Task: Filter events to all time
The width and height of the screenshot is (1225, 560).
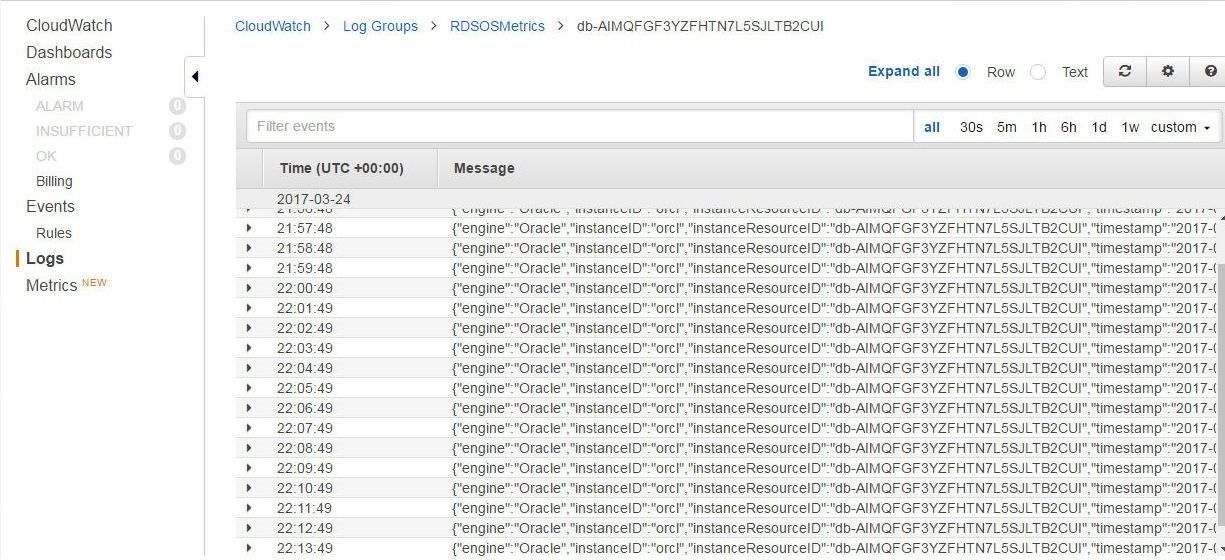Action: coord(932,127)
